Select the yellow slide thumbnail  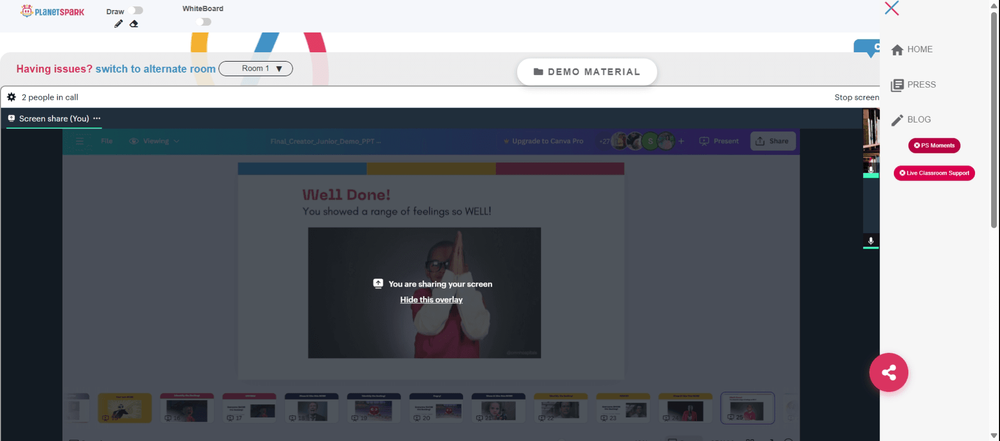tap(125, 408)
